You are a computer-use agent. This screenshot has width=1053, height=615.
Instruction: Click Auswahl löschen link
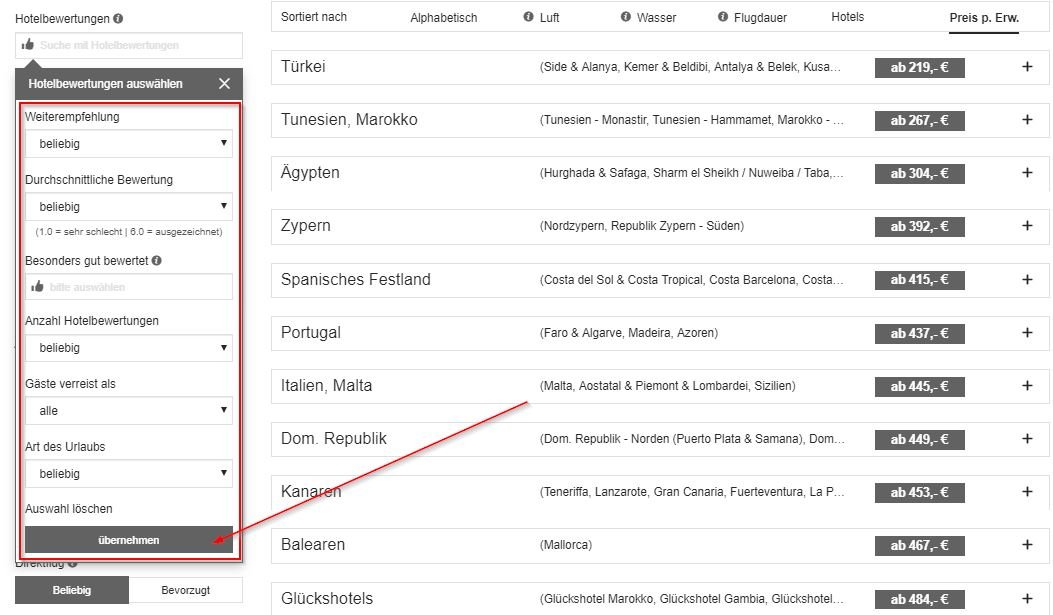click(69, 509)
